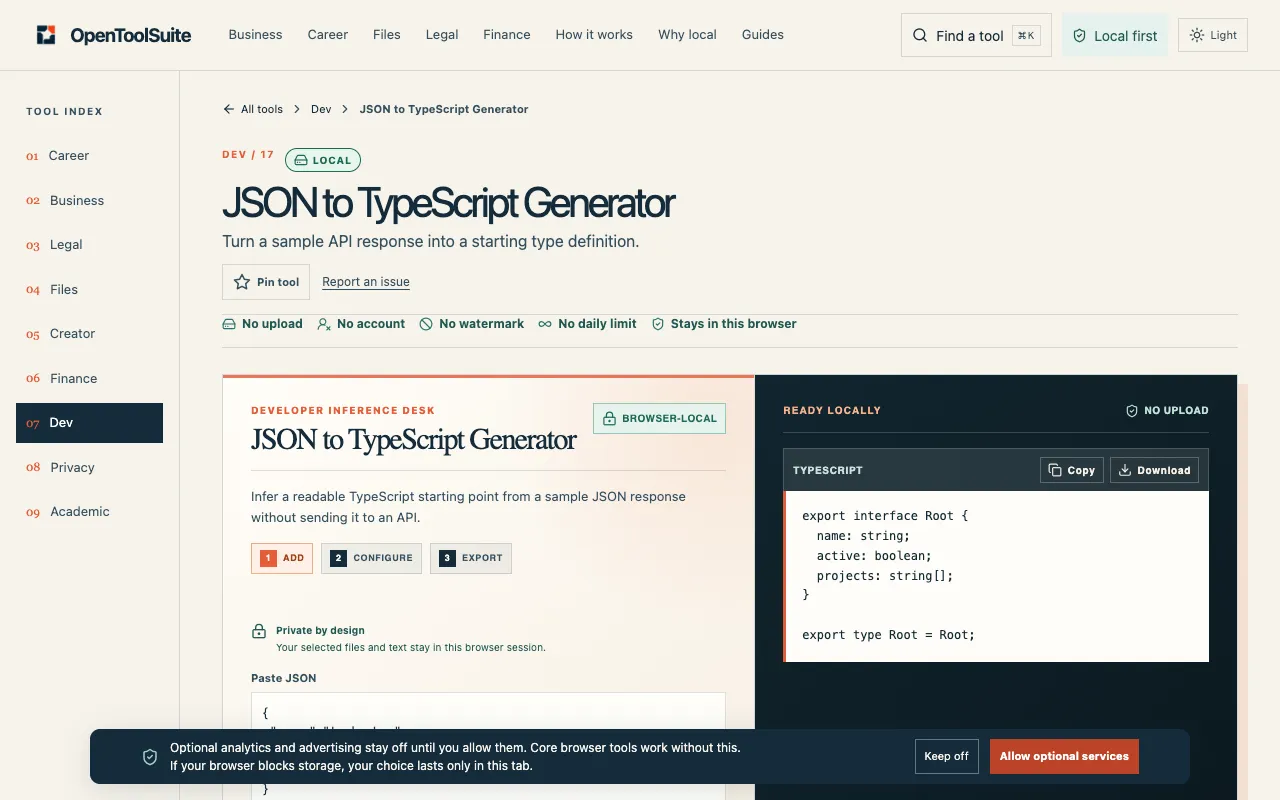Select step 1 ADD tab
1280x800 pixels.
(282, 558)
